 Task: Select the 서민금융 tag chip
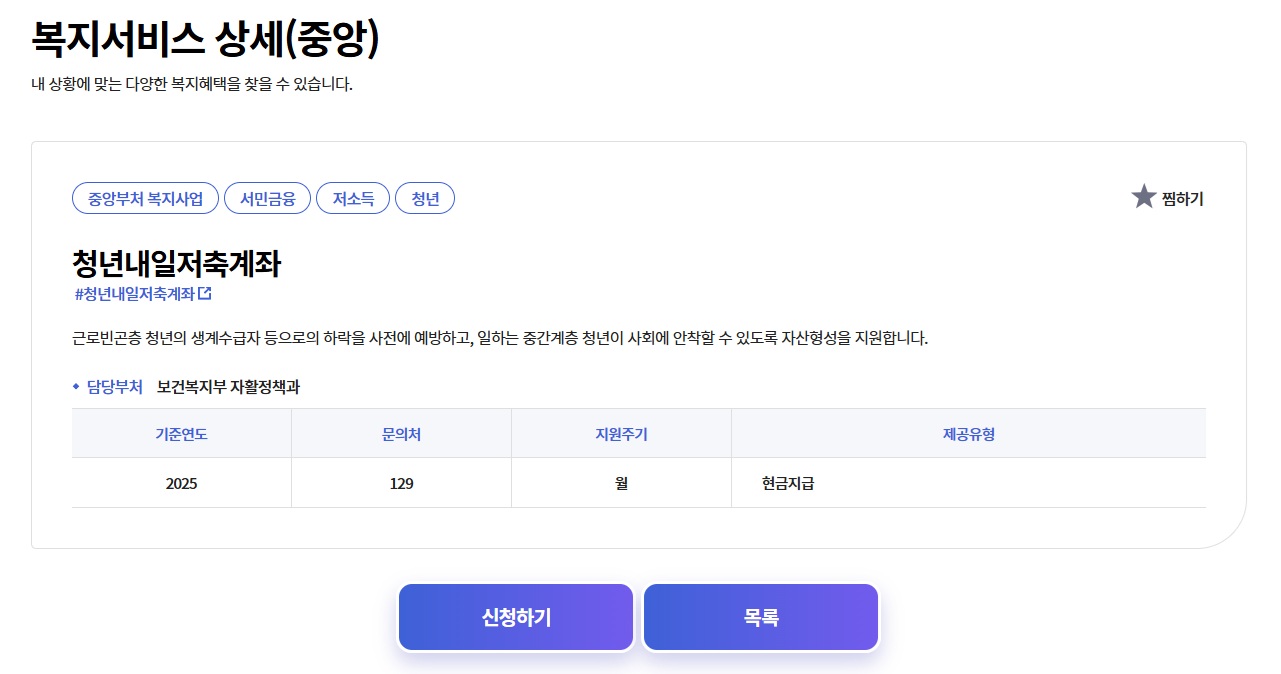(x=268, y=197)
